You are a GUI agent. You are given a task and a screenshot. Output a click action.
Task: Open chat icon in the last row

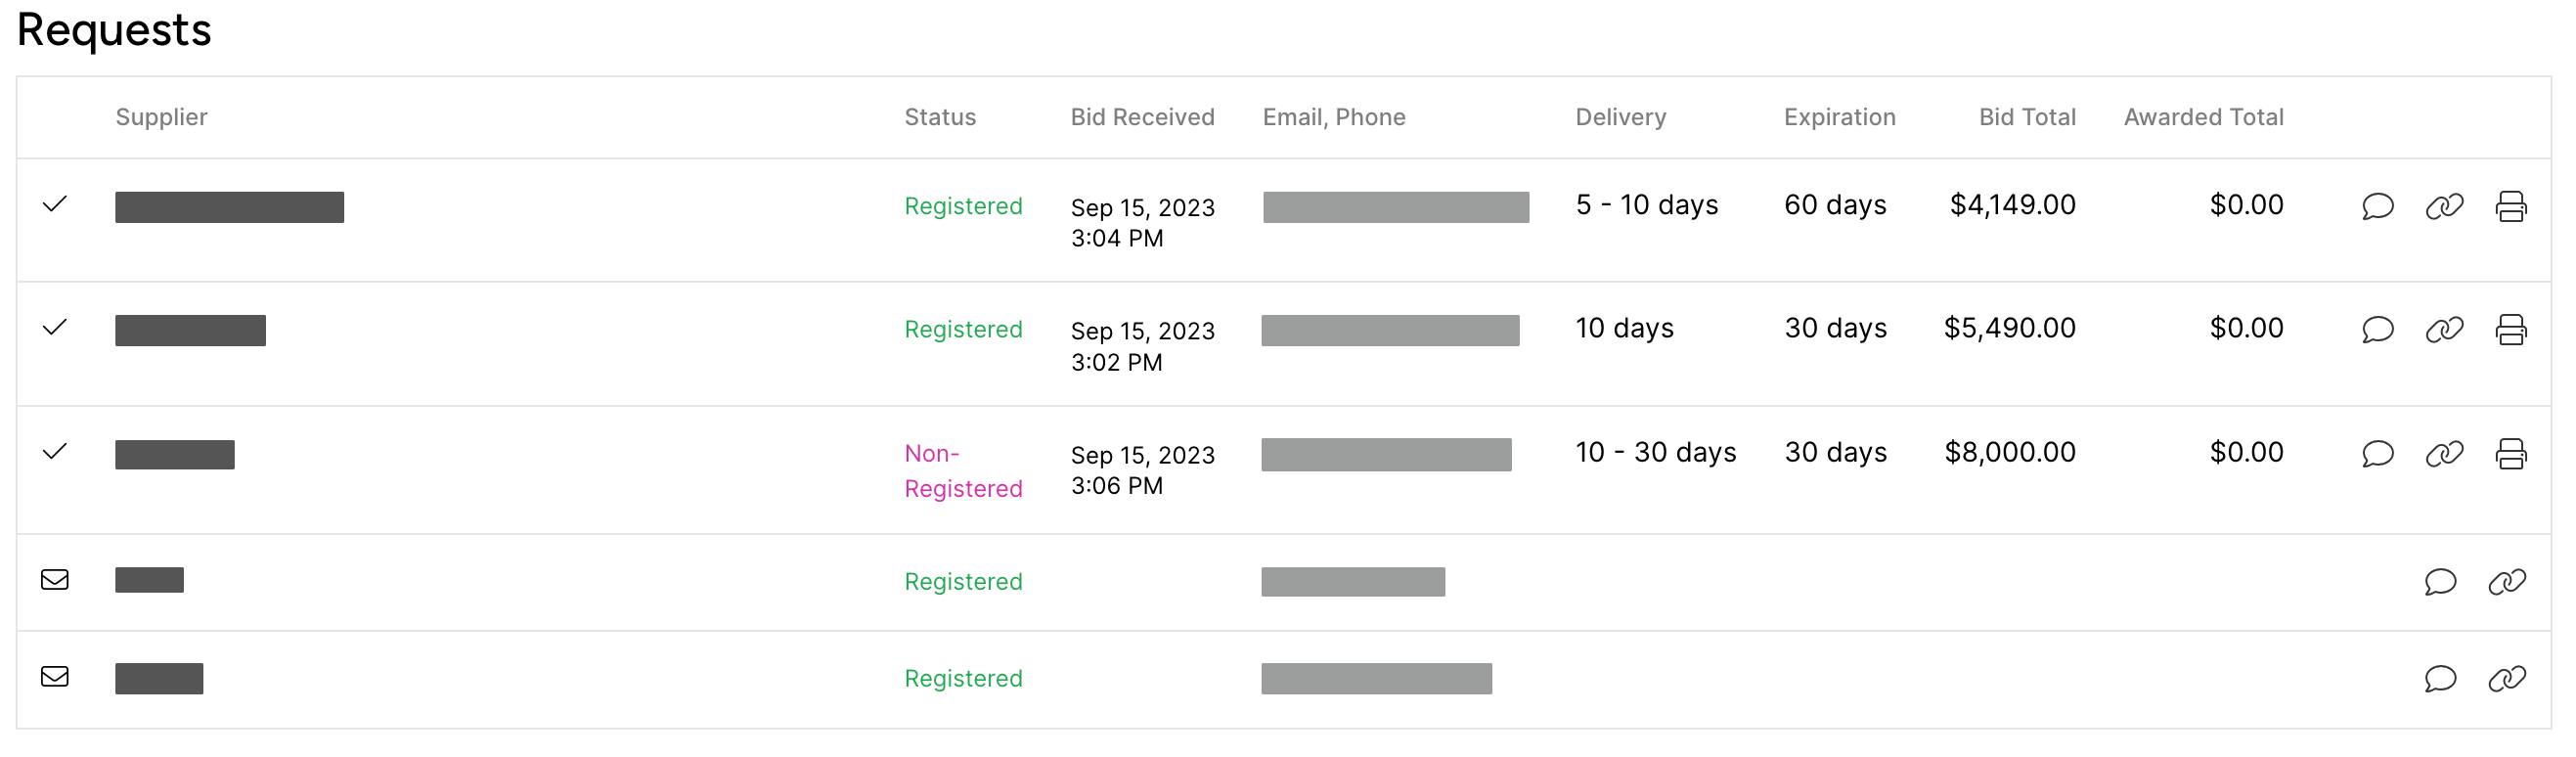coord(2440,679)
